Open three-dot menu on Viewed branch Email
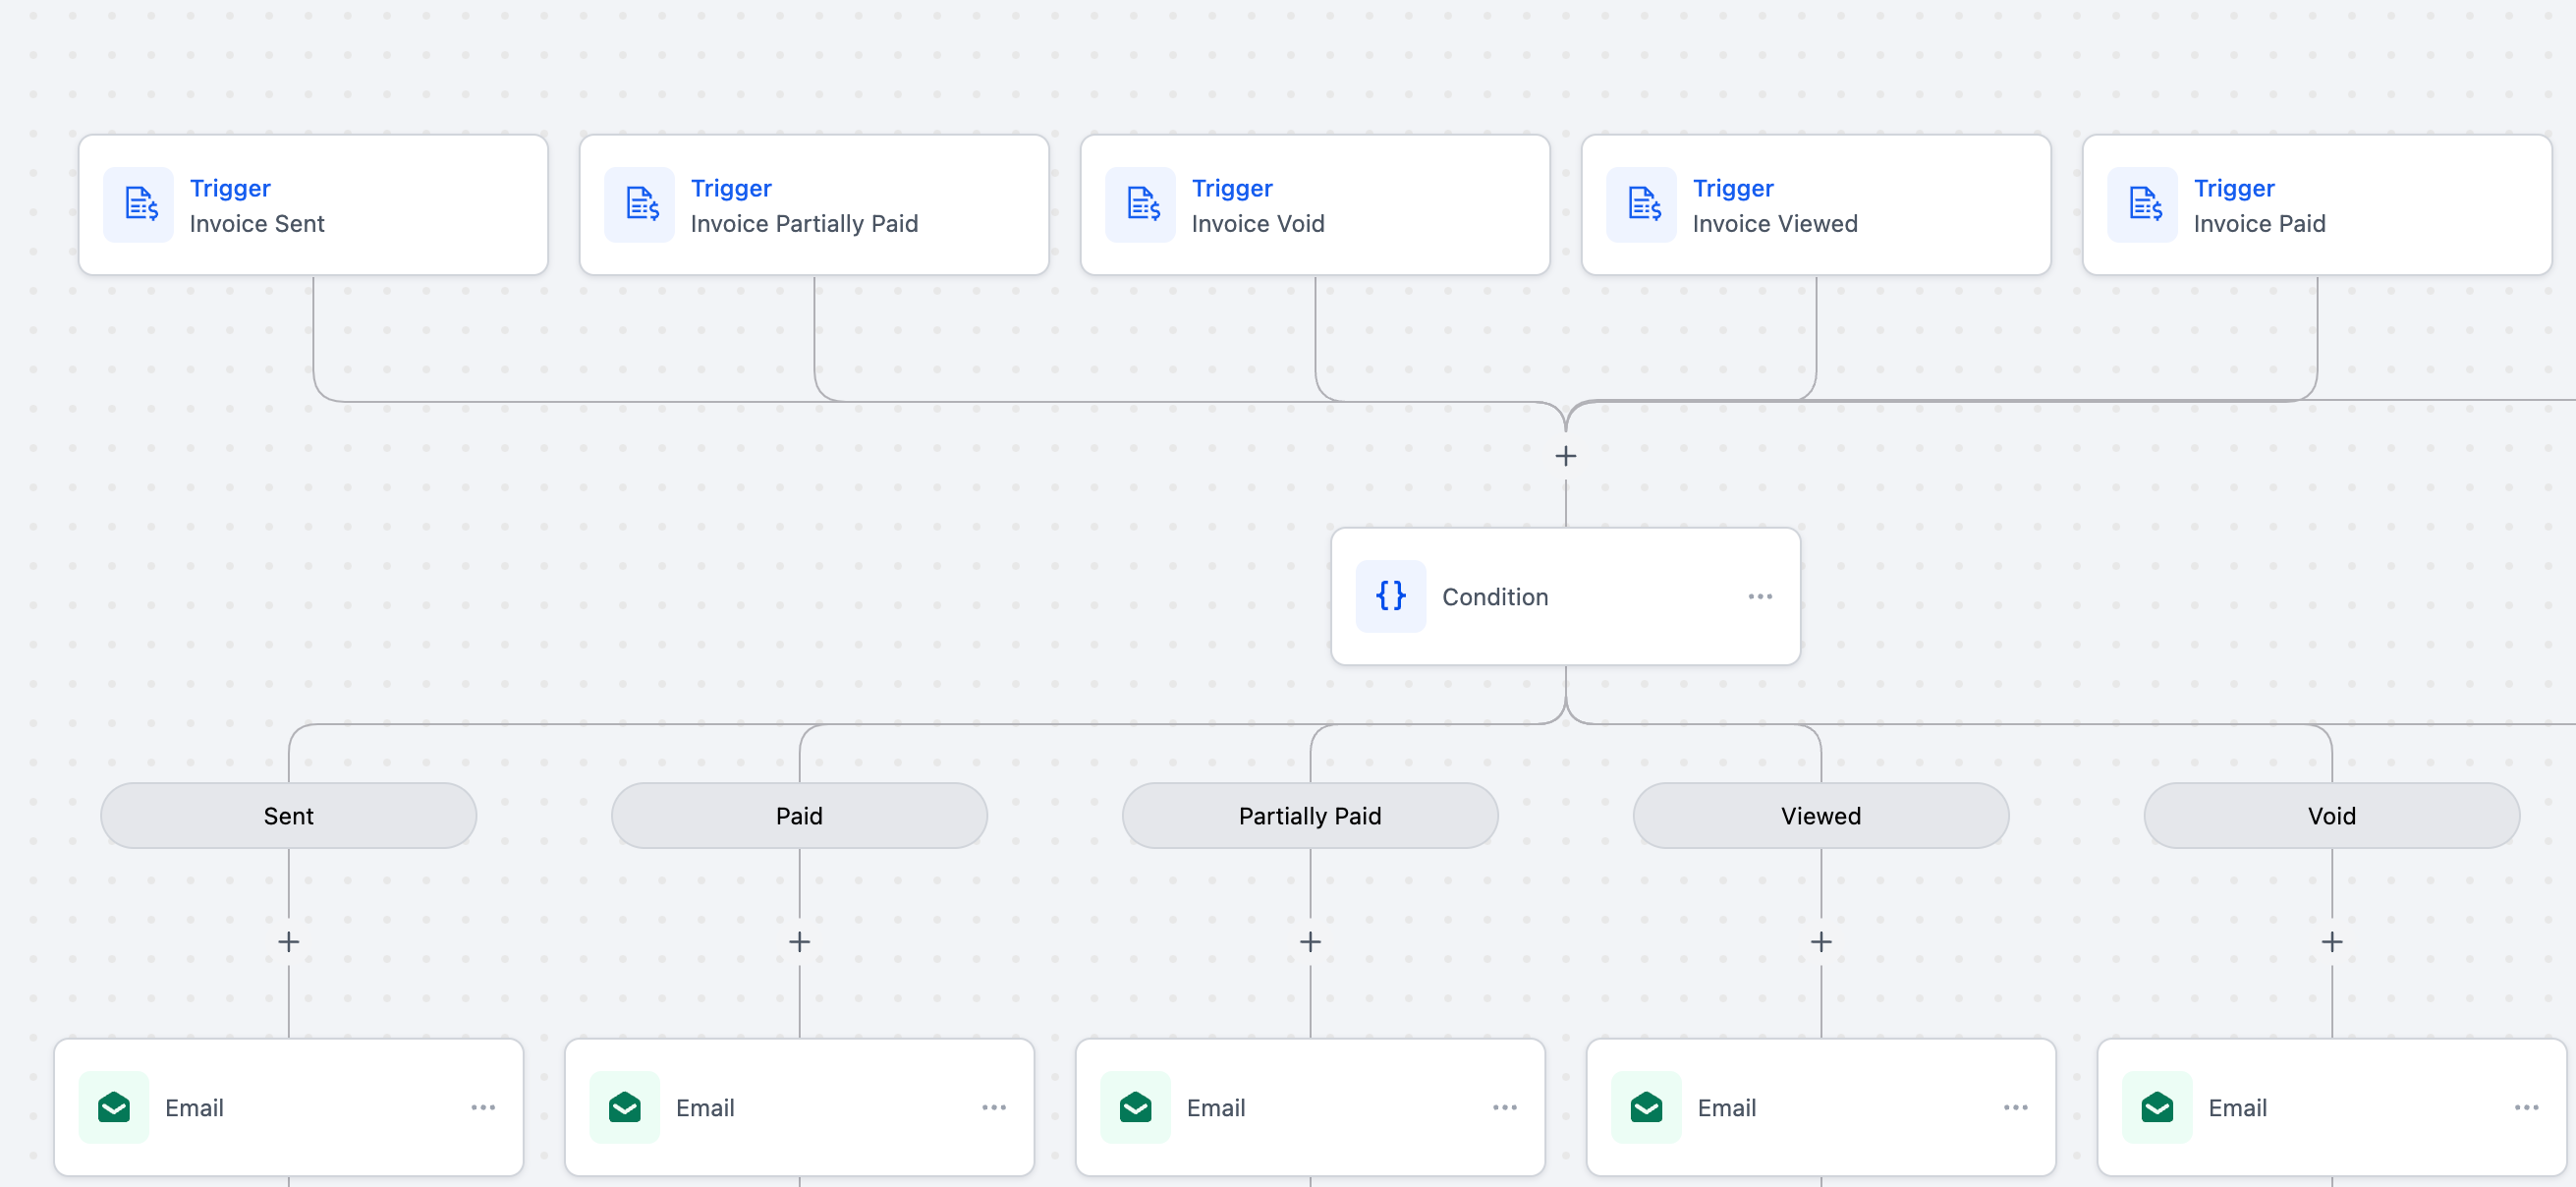 [x=2016, y=1107]
